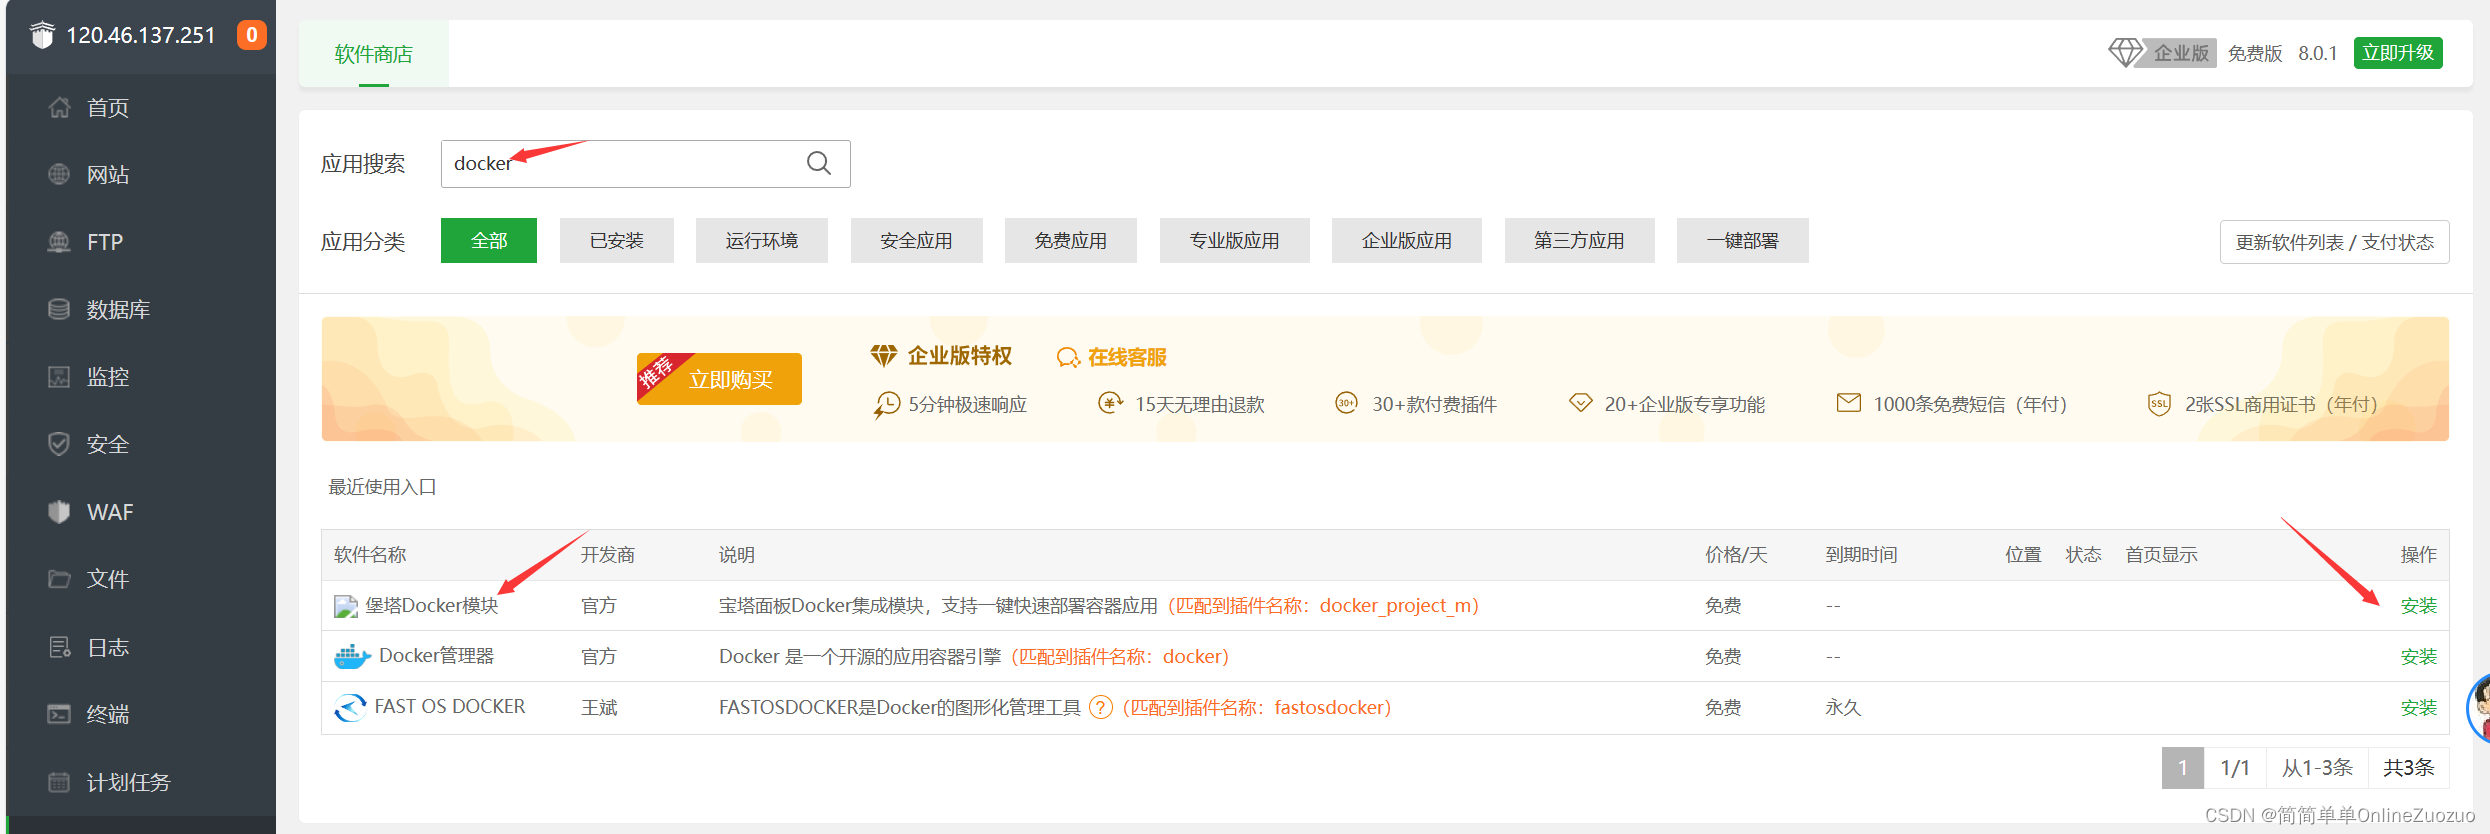Image resolution: width=2490 pixels, height=834 pixels.
Task: Click the question mark help icon
Action: (x=1100, y=707)
